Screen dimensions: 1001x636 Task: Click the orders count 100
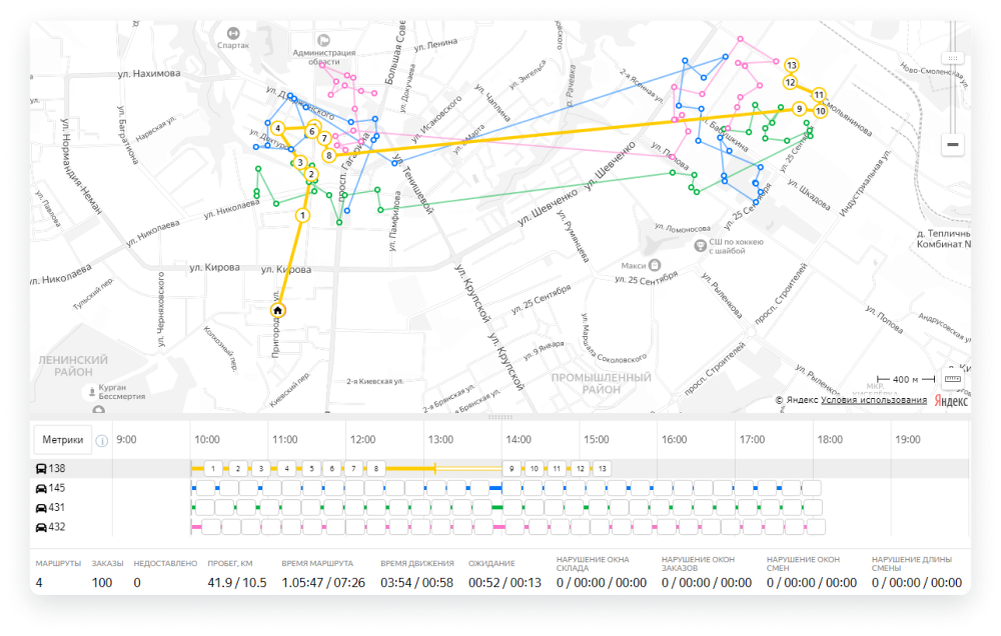(x=102, y=583)
